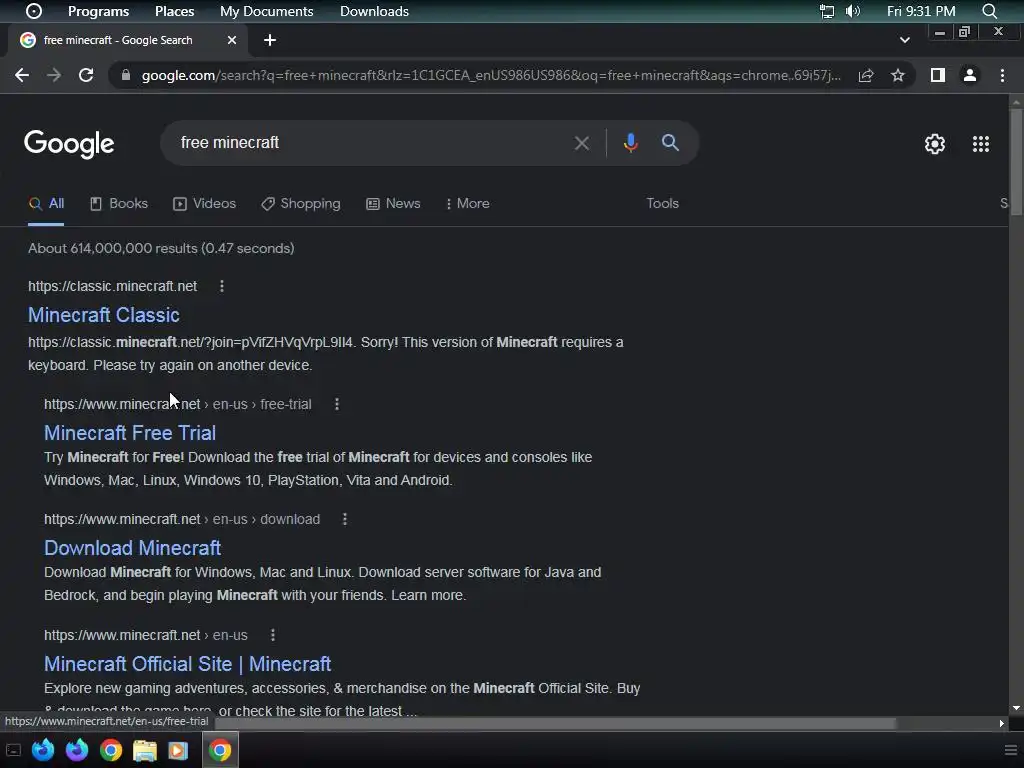Open My Documents in top bar

pos(266,11)
